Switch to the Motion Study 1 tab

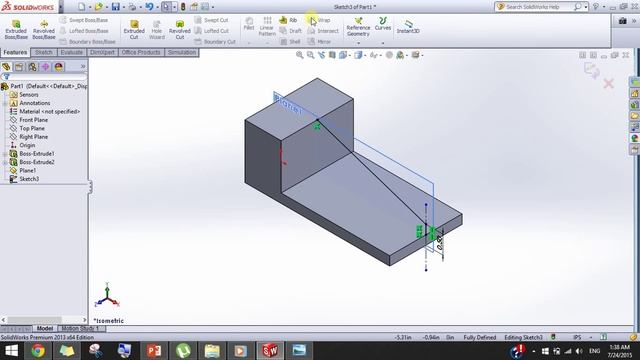[80, 329]
